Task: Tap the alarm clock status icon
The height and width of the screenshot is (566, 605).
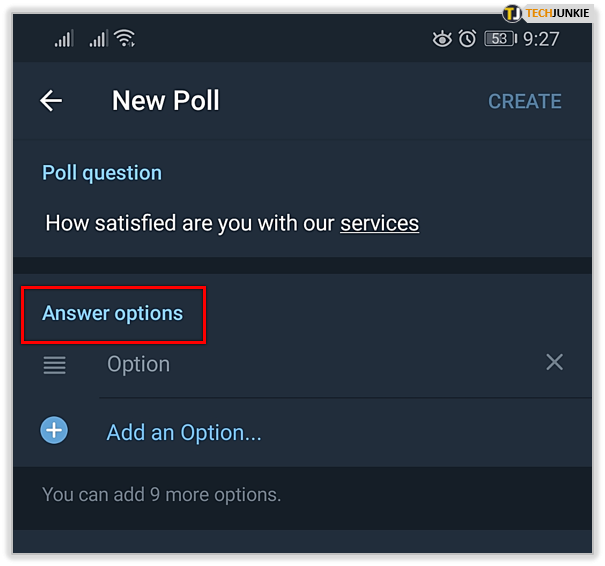Action: pyautogui.click(x=467, y=39)
